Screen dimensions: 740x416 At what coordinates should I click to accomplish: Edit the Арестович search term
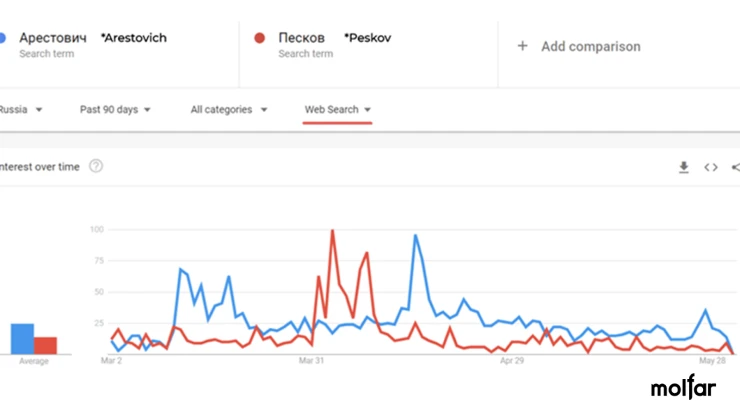point(53,38)
